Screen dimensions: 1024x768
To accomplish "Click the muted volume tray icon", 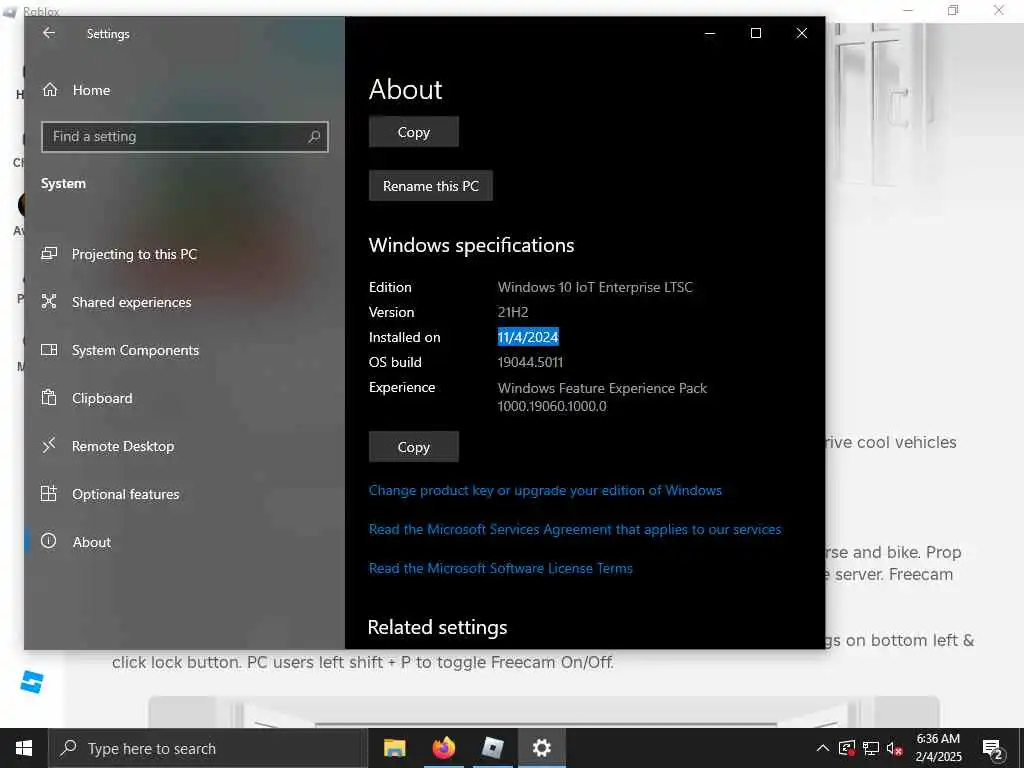I will tap(894, 748).
